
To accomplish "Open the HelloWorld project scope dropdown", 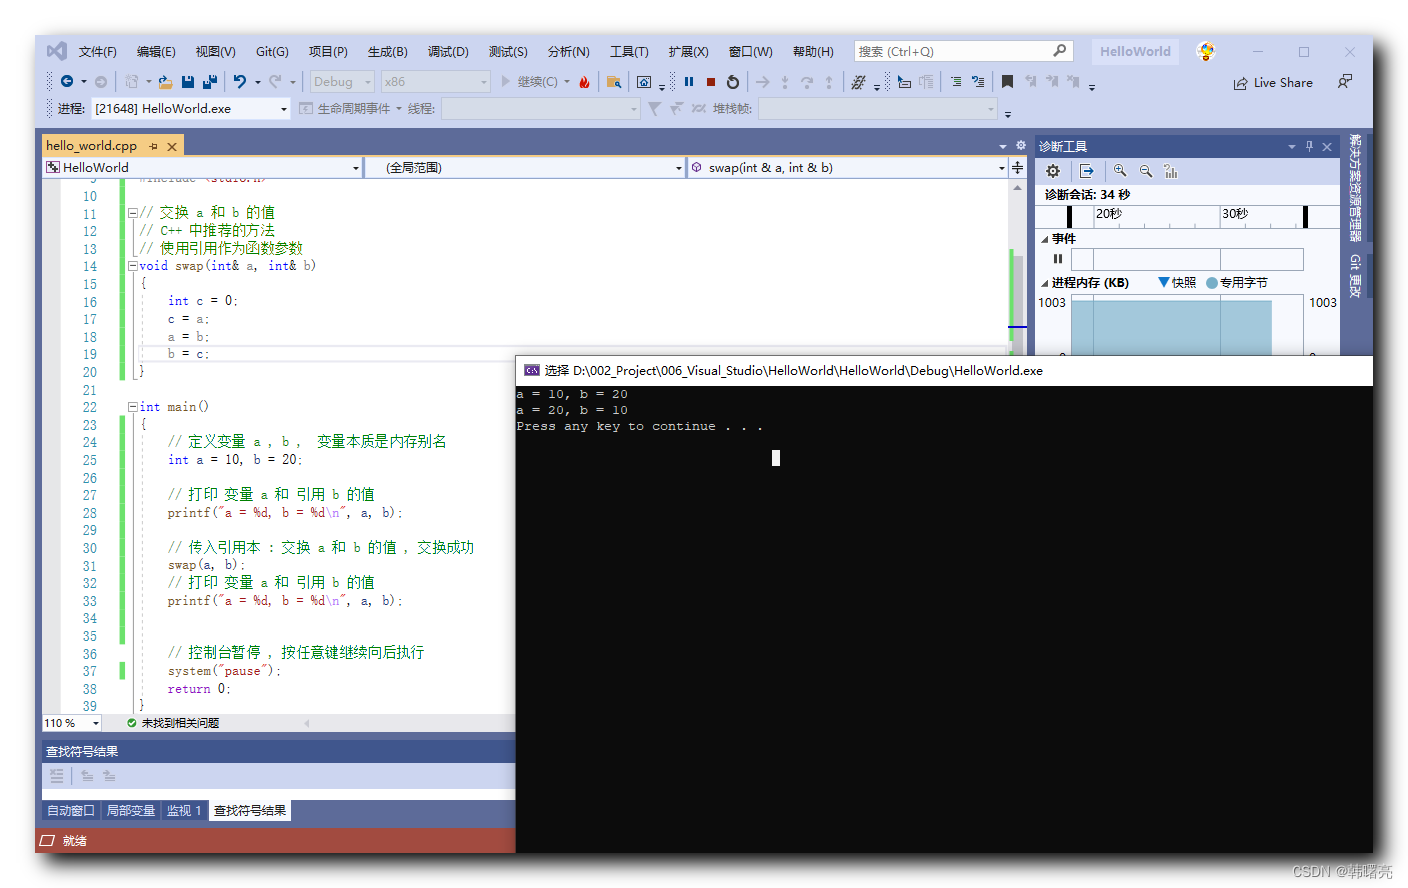I will (x=202, y=167).
